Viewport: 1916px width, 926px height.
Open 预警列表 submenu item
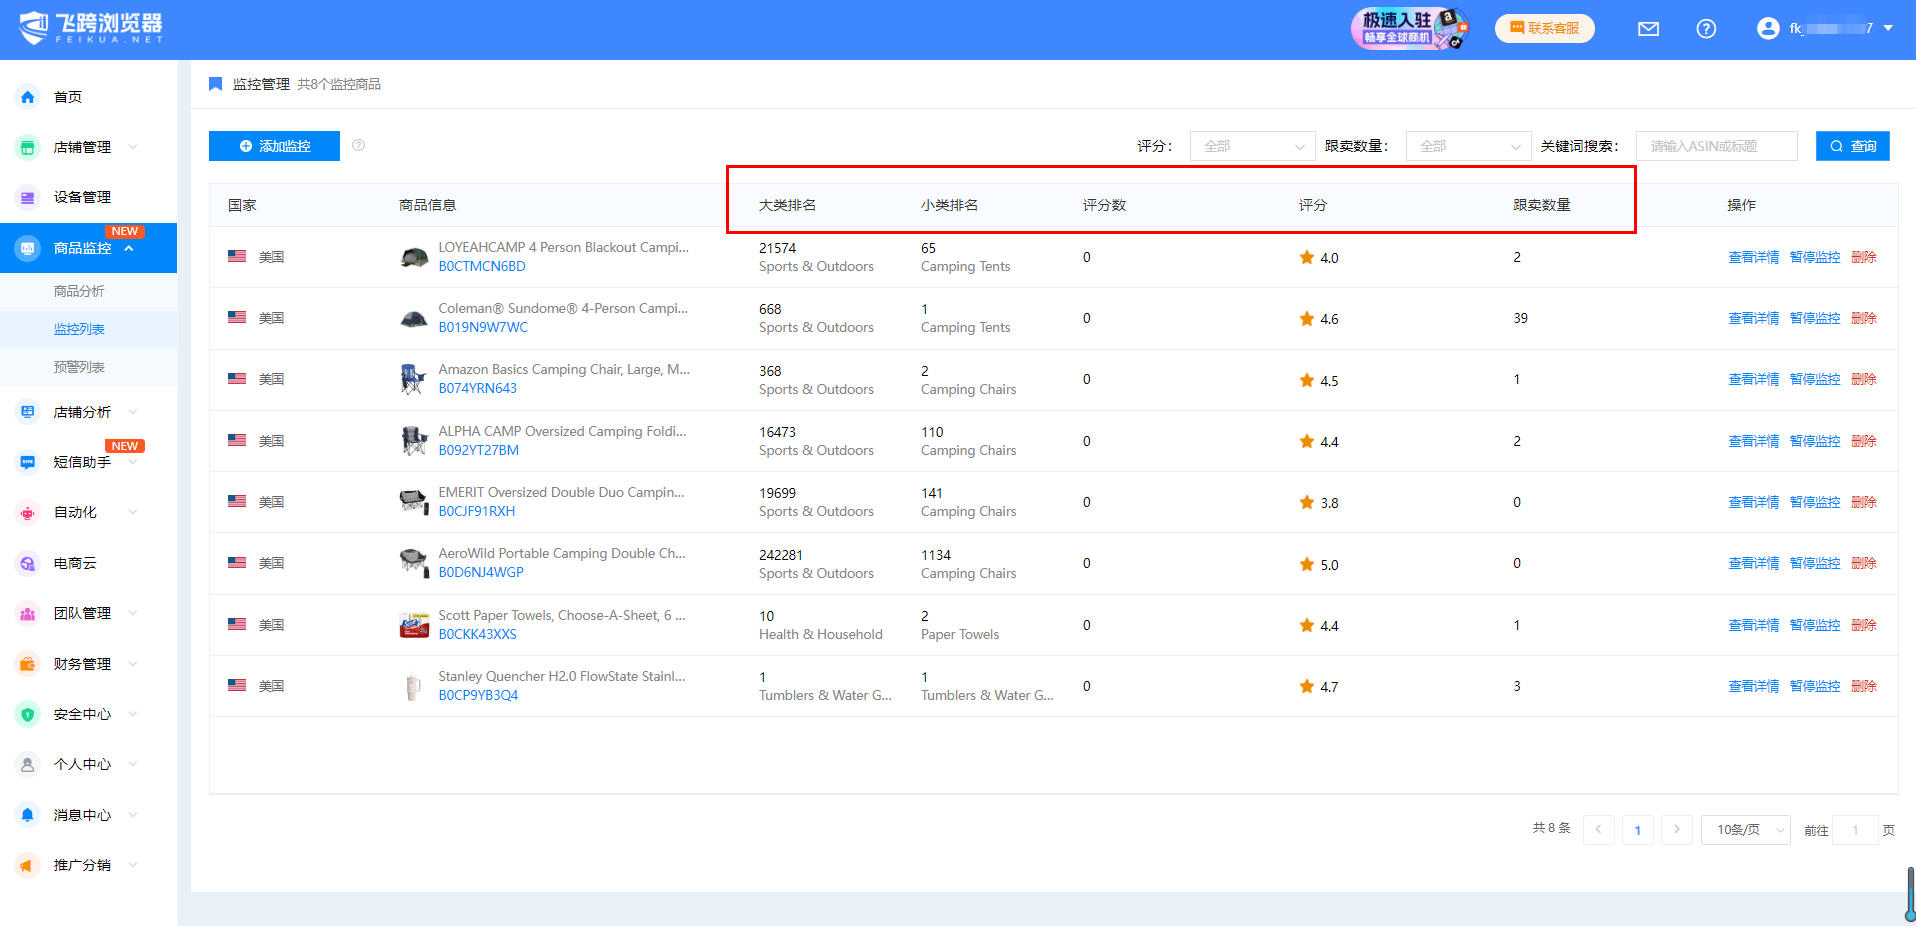(79, 367)
